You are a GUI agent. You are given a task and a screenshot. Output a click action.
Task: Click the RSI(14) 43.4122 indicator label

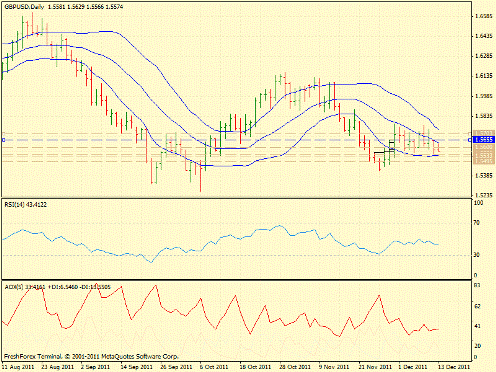pos(26,205)
